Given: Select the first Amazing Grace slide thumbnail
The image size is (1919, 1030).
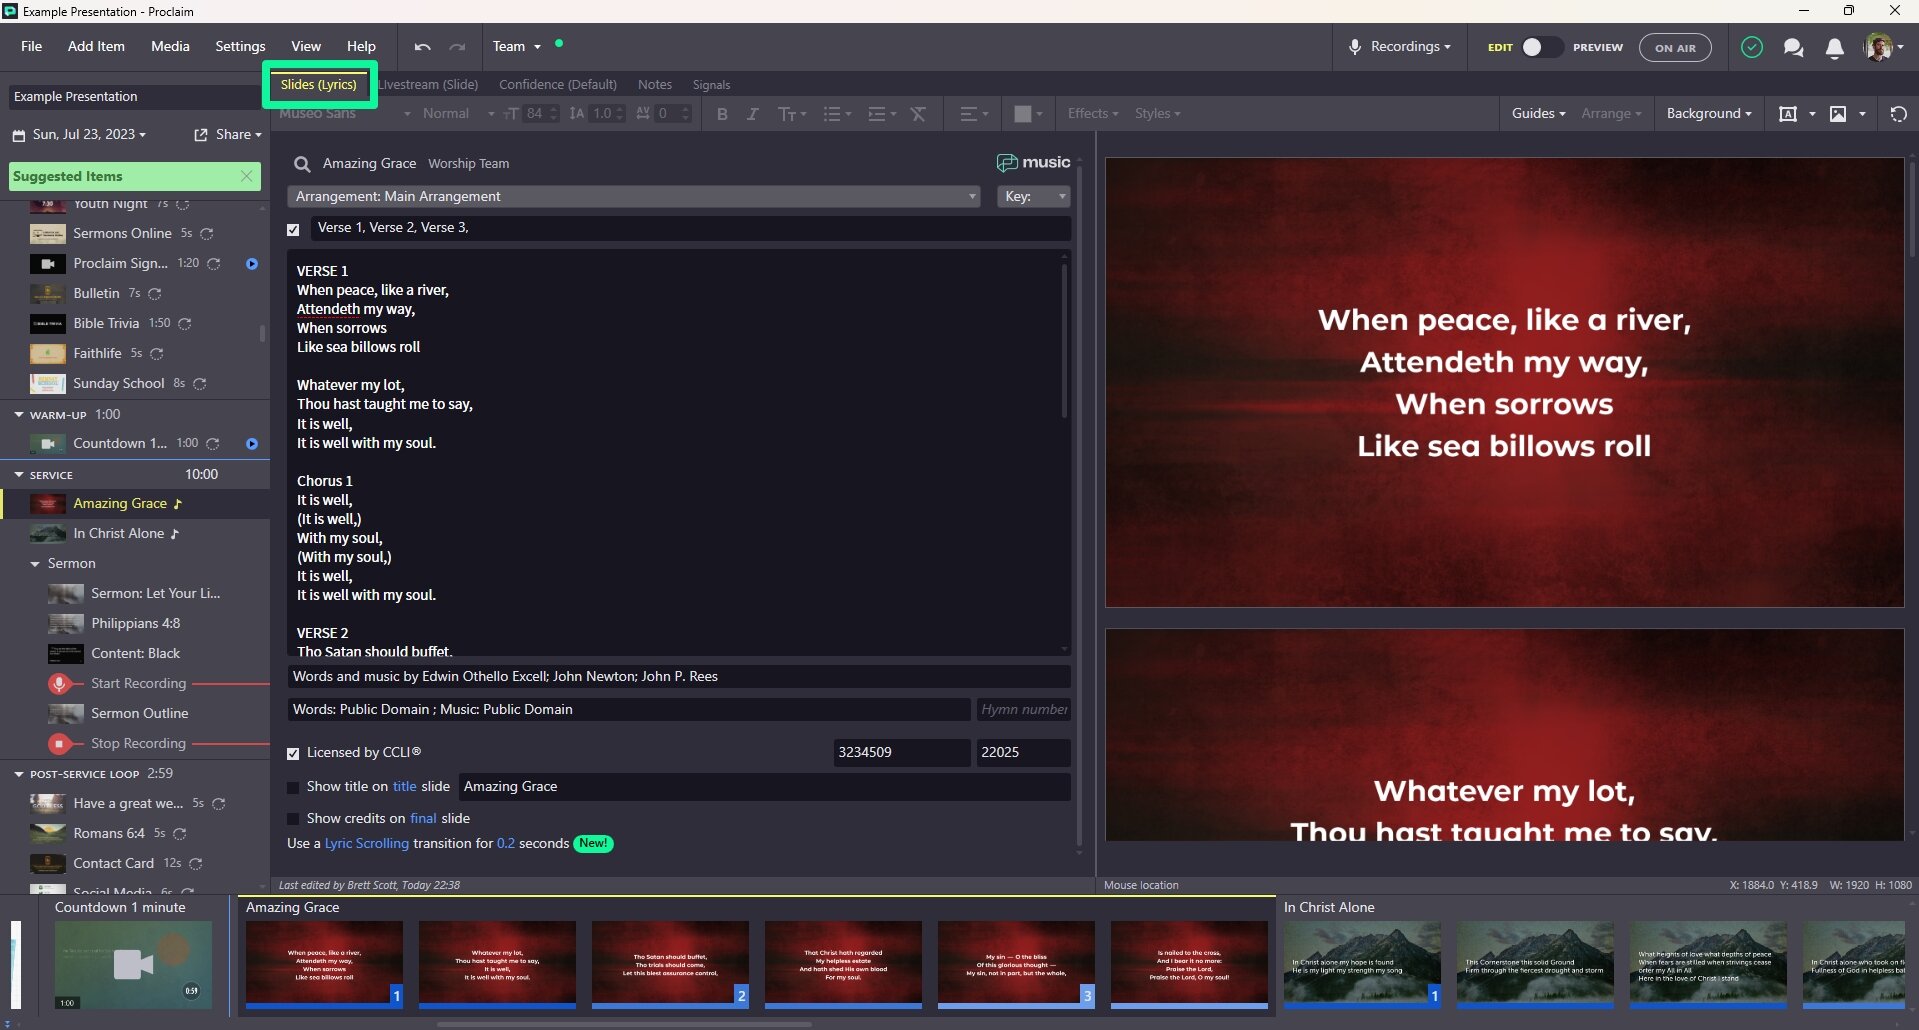Looking at the screenshot, I should tap(324, 963).
